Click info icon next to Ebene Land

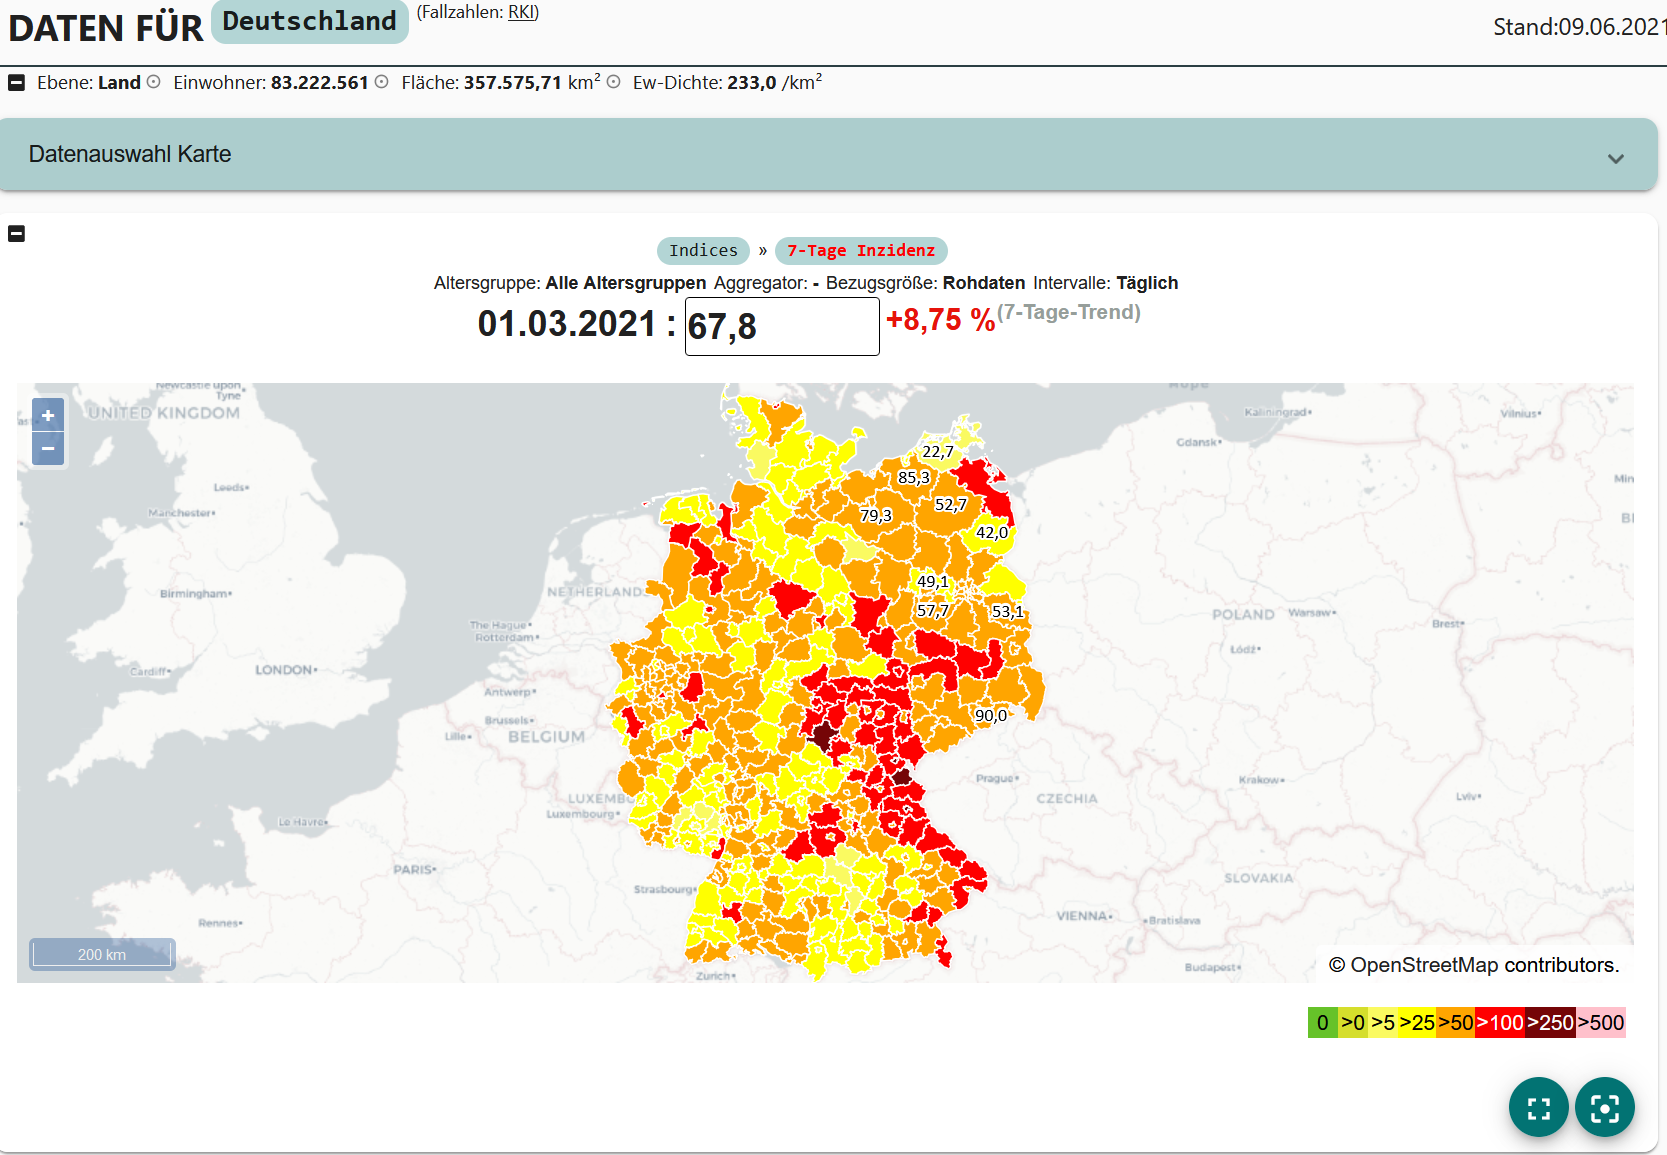(153, 82)
